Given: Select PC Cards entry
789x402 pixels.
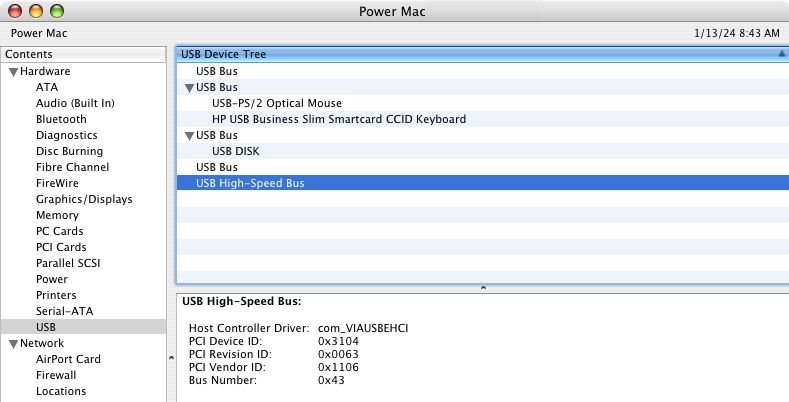Looking at the screenshot, I should (59, 231).
